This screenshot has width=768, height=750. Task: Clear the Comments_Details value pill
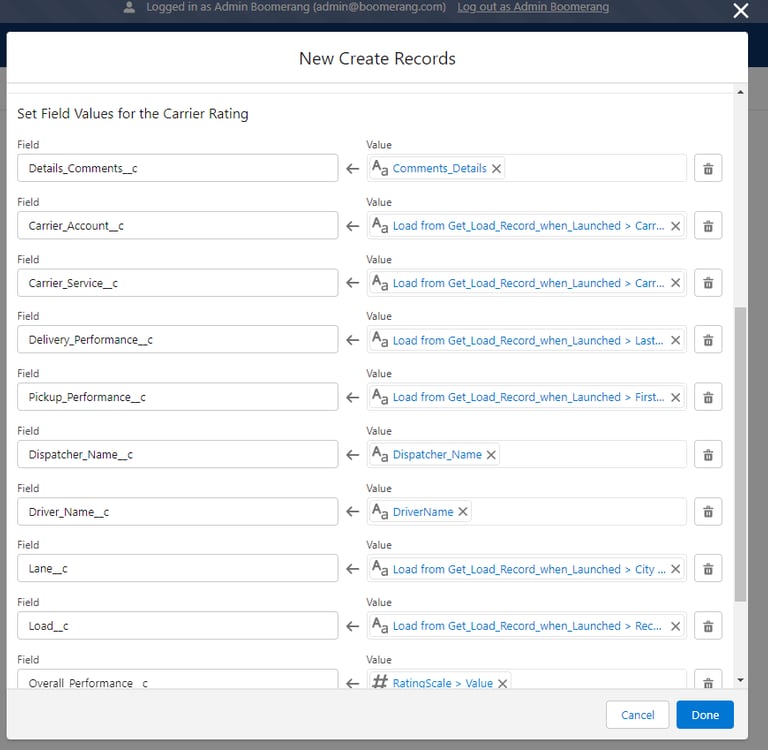pyautogui.click(x=497, y=169)
